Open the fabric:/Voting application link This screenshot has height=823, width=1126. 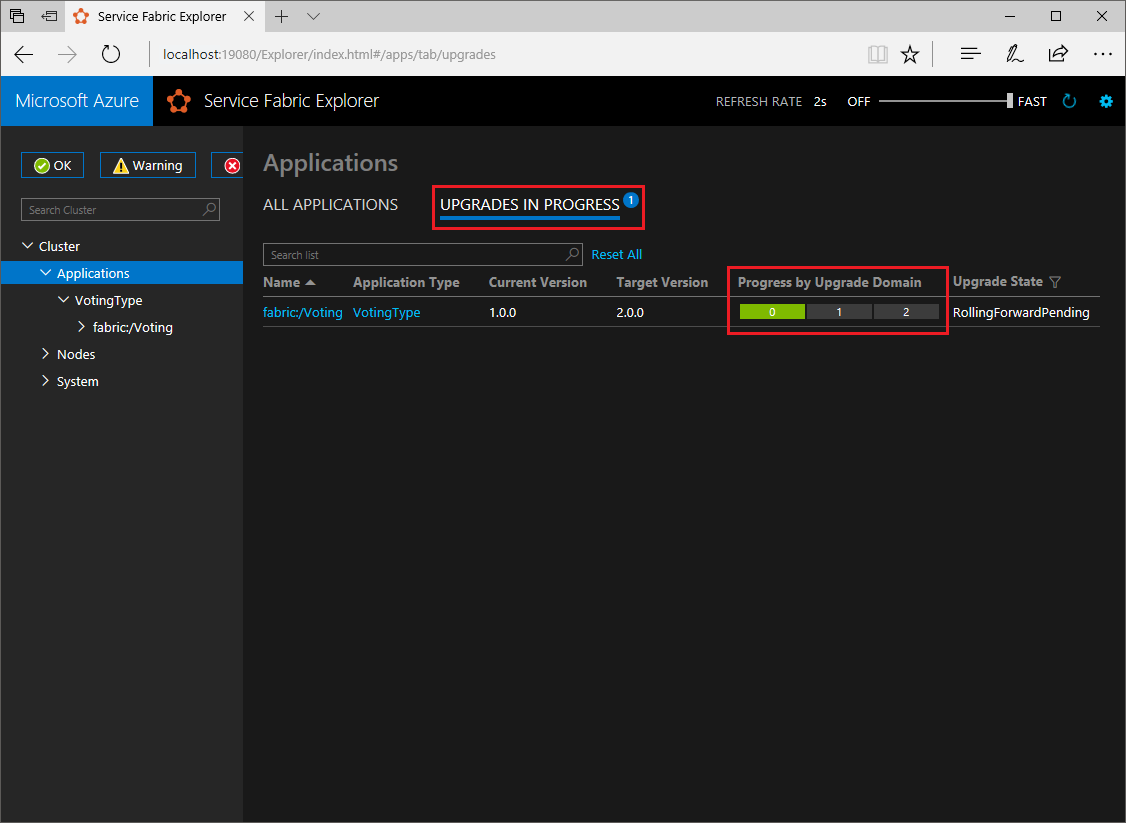(302, 311)
